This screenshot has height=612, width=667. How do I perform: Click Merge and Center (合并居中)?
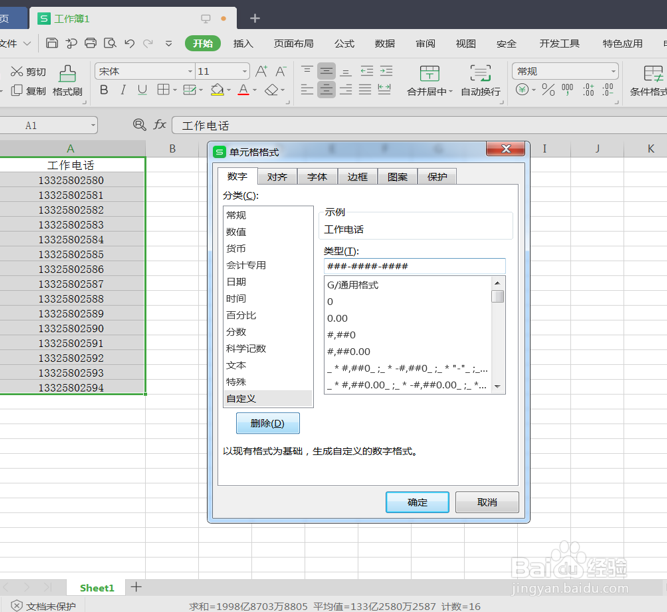429,80
